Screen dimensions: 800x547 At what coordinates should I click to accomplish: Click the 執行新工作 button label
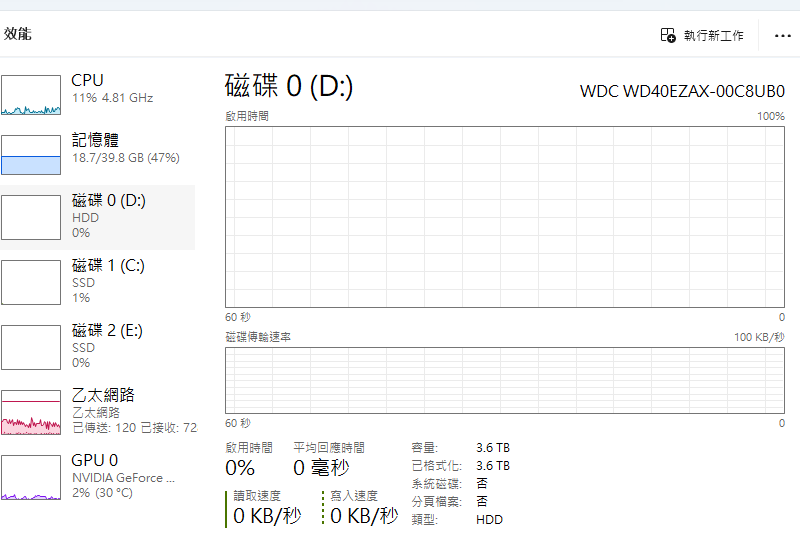pyautogui.click(x=713, y=36)
